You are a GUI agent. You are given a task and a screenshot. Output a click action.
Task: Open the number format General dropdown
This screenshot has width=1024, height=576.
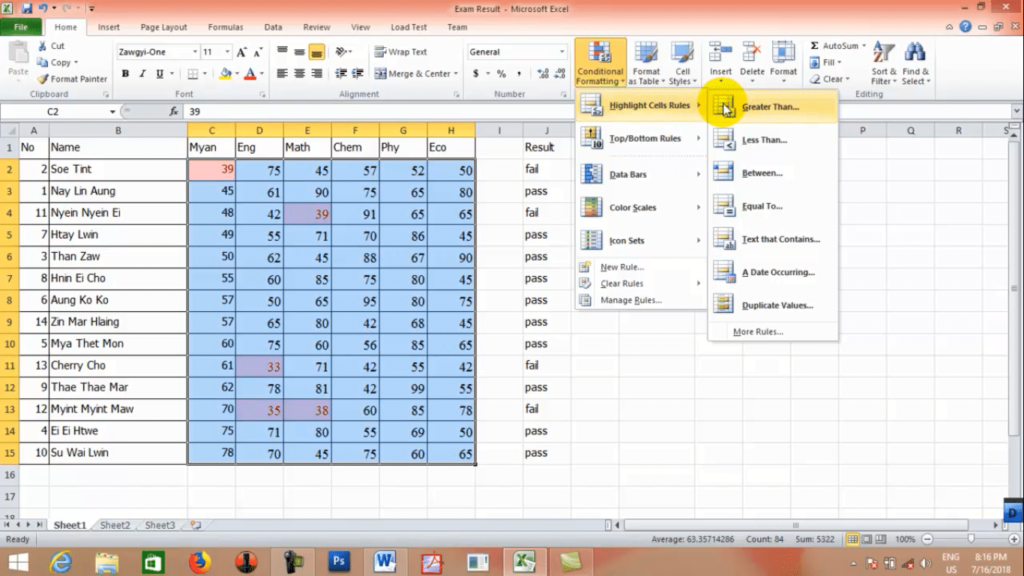[562, 52]
